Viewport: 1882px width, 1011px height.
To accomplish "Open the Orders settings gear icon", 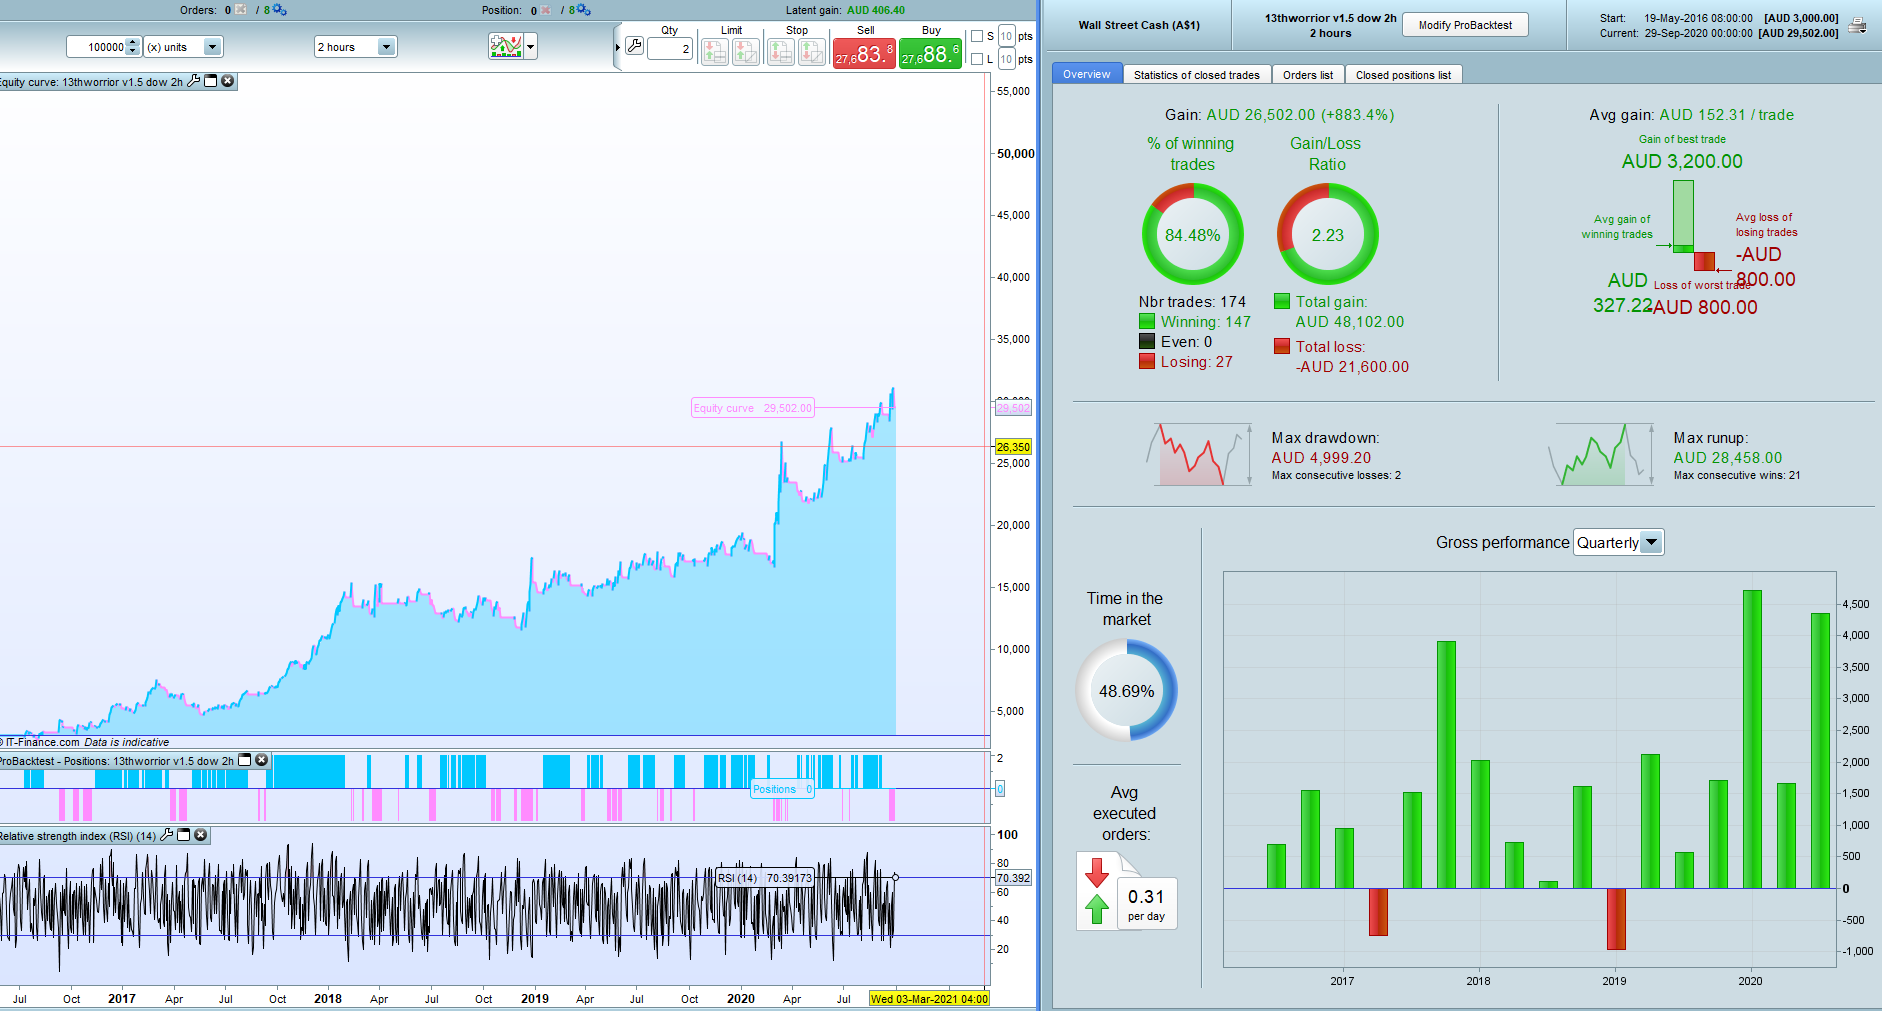I will coord(279,10).
